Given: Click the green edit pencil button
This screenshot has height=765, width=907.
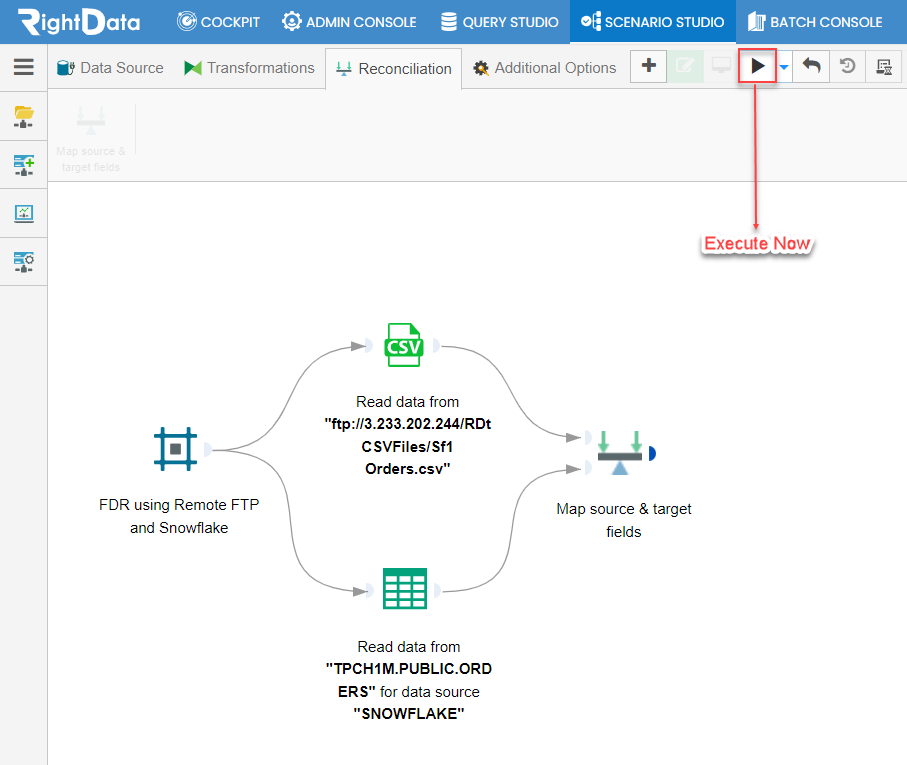Looking at the screenshot, I should [685, 66].
